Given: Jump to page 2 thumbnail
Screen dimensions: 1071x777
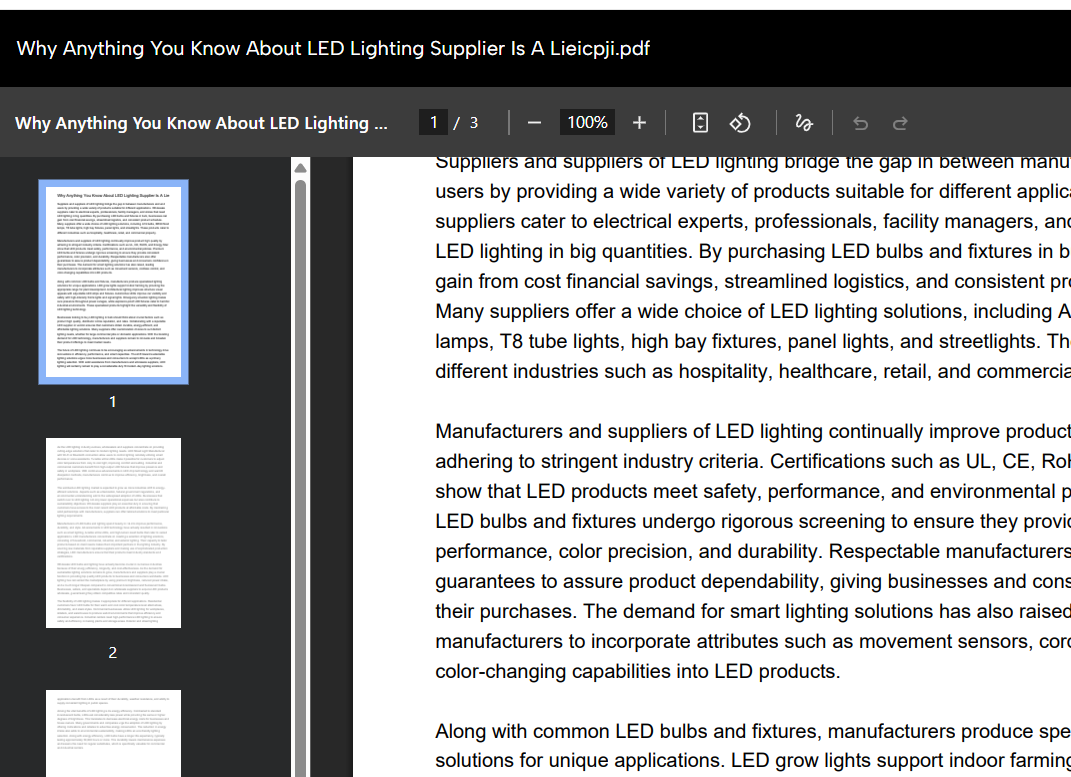Looking at the screenshot, I should pyautogui.click(x=112, y=532).
